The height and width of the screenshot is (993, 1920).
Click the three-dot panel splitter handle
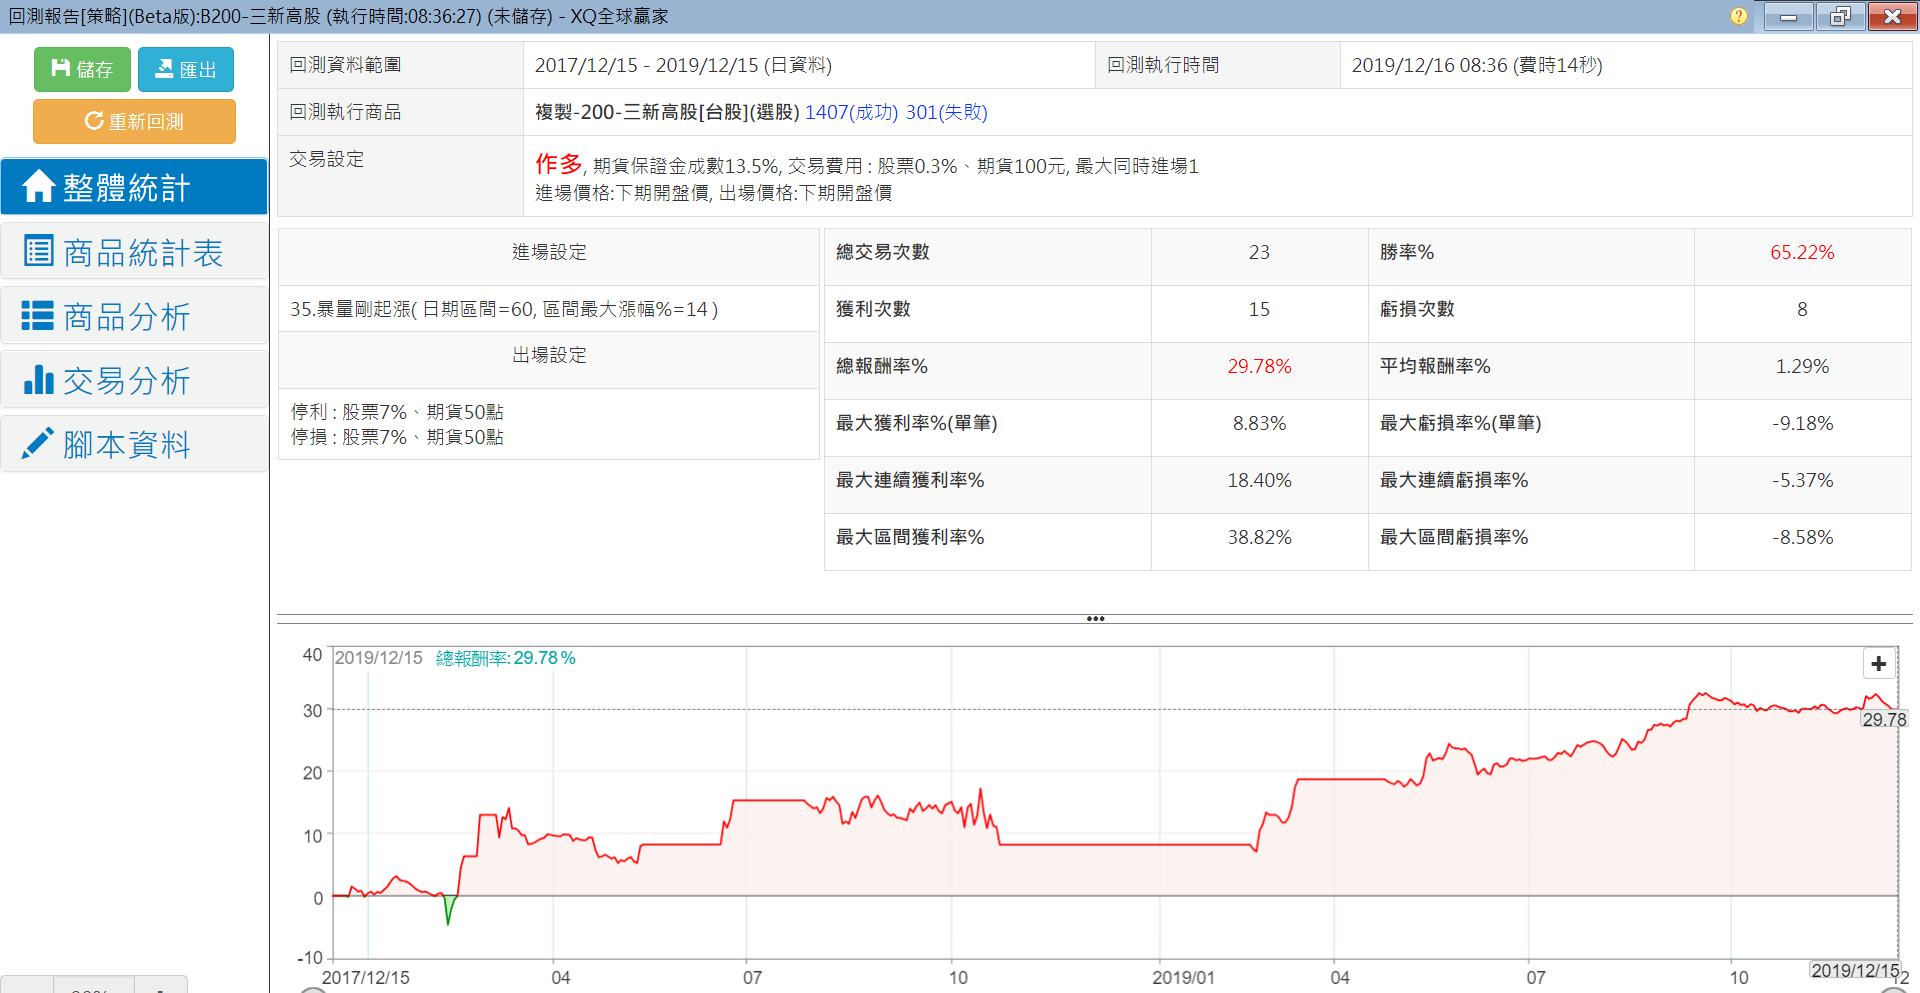1095,619
